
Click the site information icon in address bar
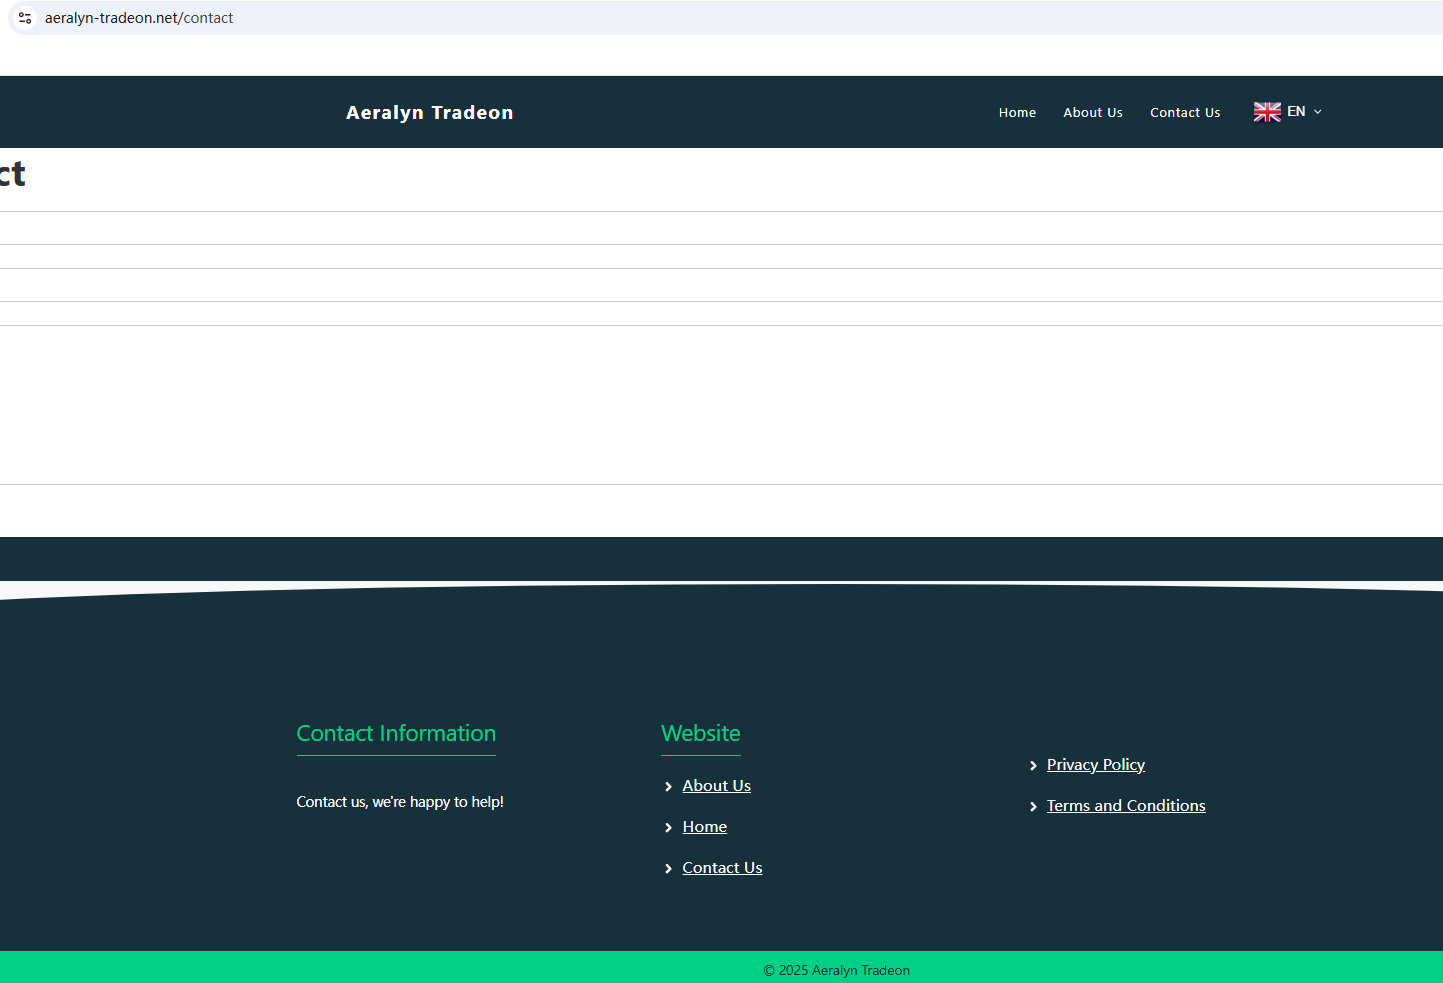pos(25,18)
